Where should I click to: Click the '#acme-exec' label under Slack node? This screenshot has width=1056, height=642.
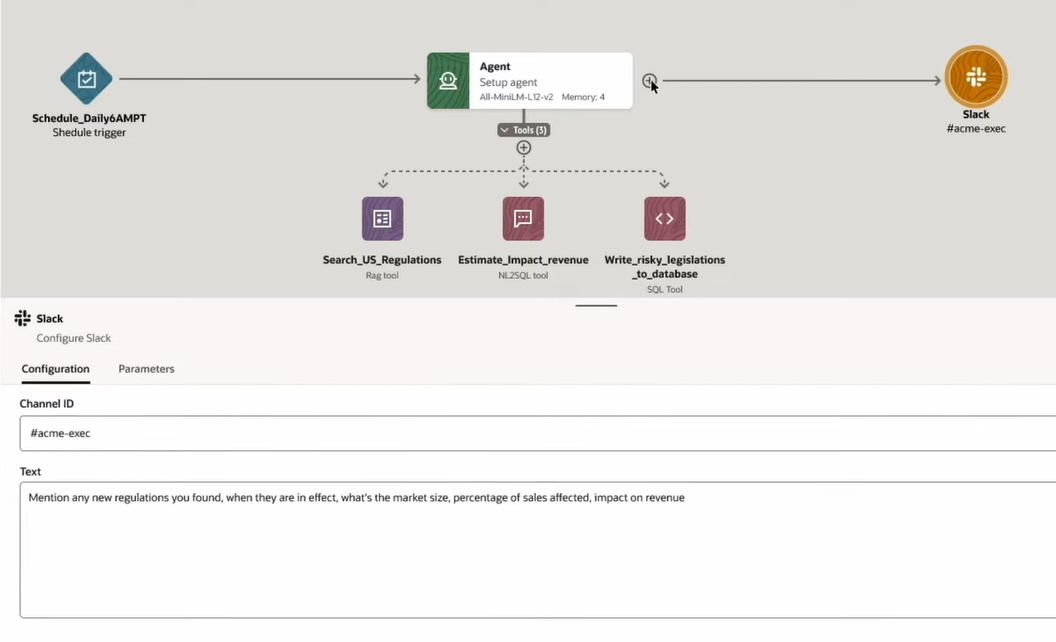(976, 129)
